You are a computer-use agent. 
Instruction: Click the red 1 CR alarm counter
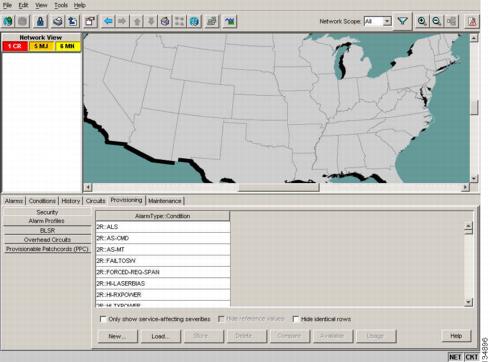(15, 46)
